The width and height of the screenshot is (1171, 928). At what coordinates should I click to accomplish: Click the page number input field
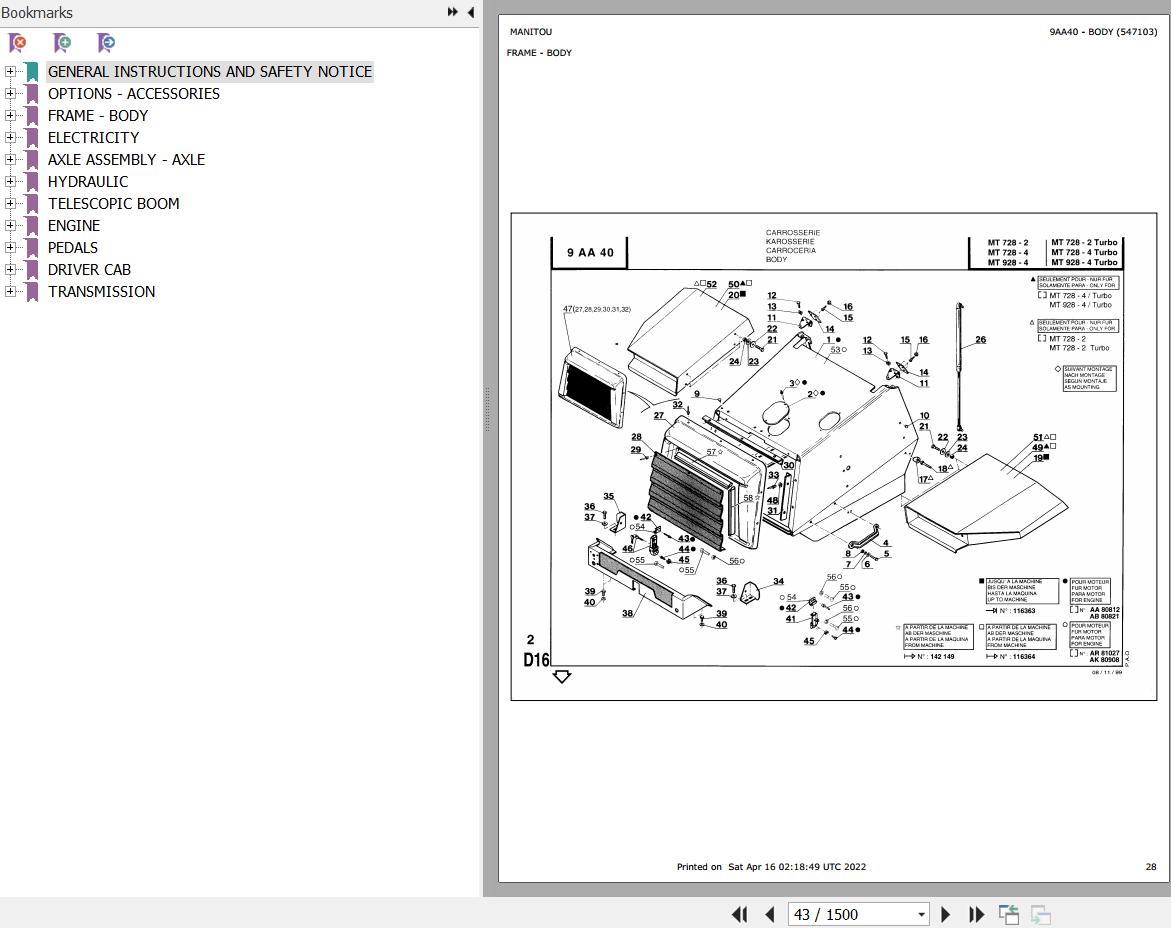point(851,915)
